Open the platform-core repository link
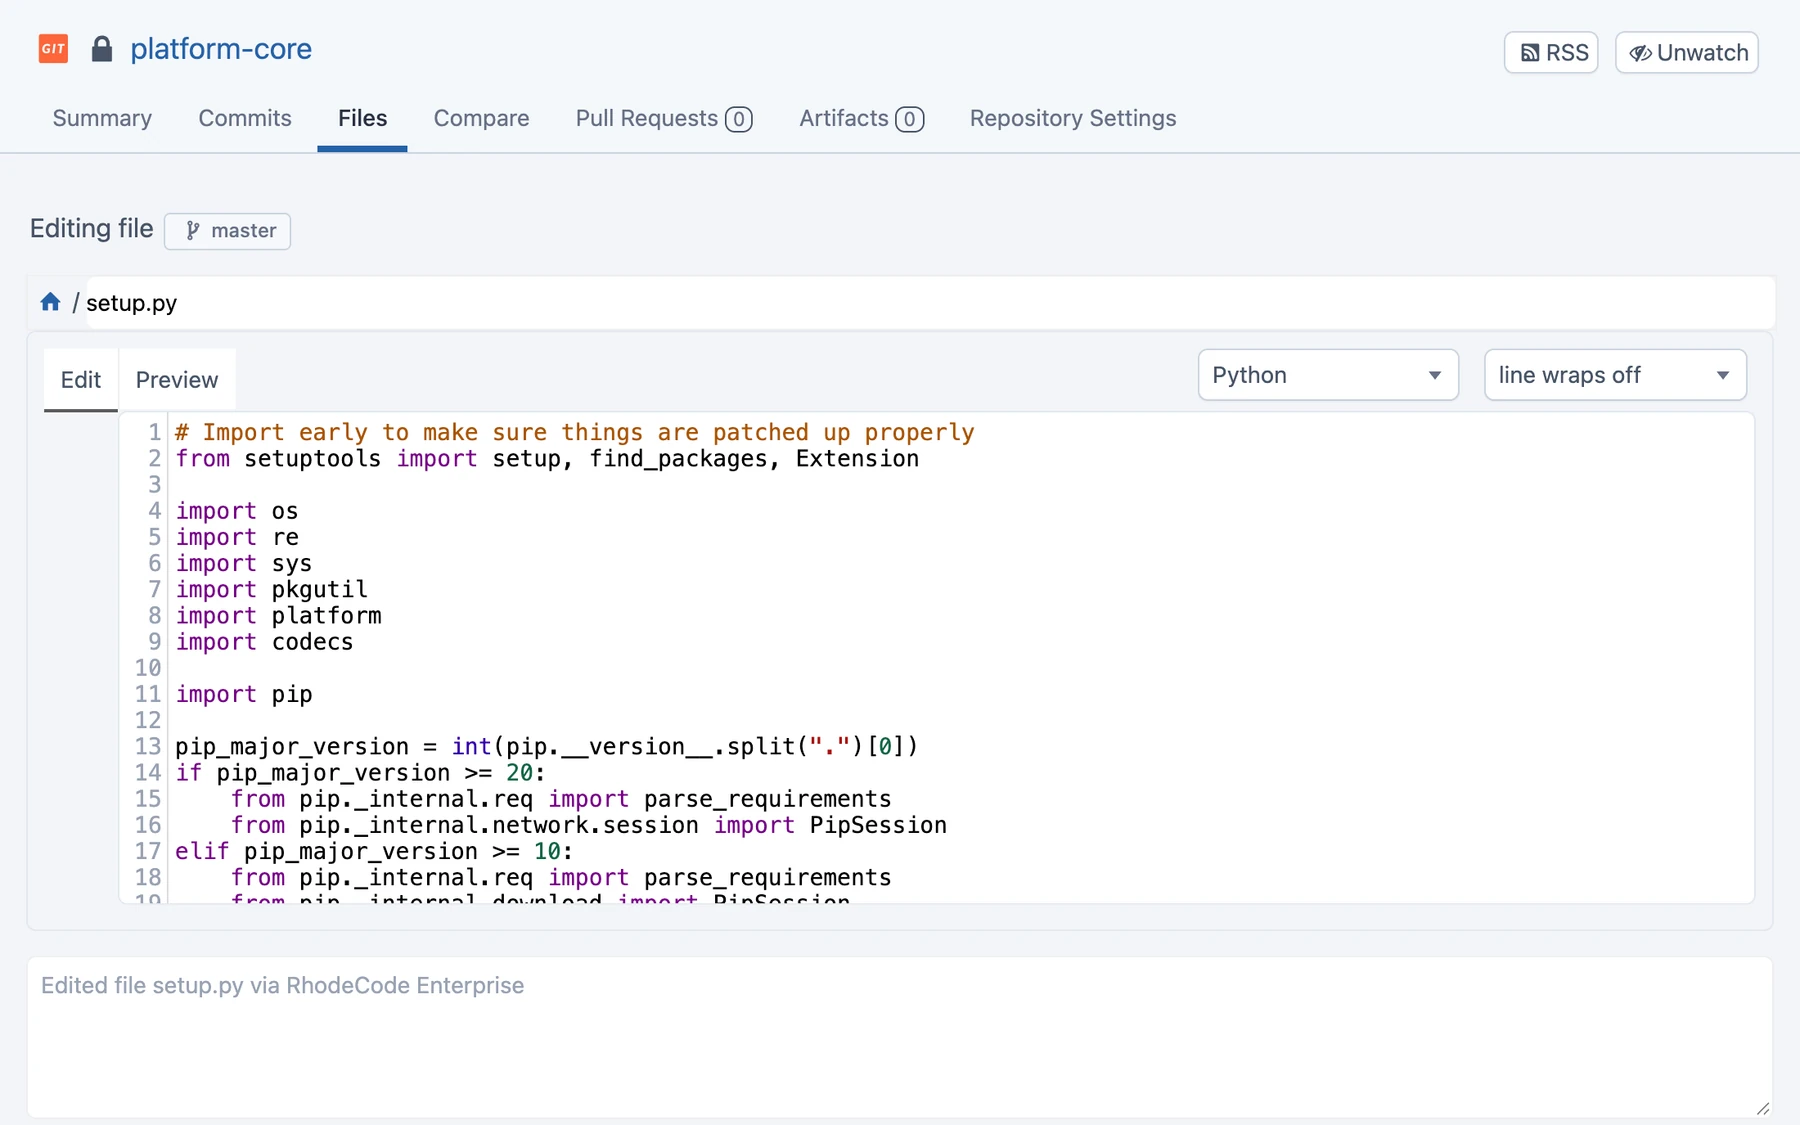The height and width of the screenshot is (1125, 1800). 221,48
